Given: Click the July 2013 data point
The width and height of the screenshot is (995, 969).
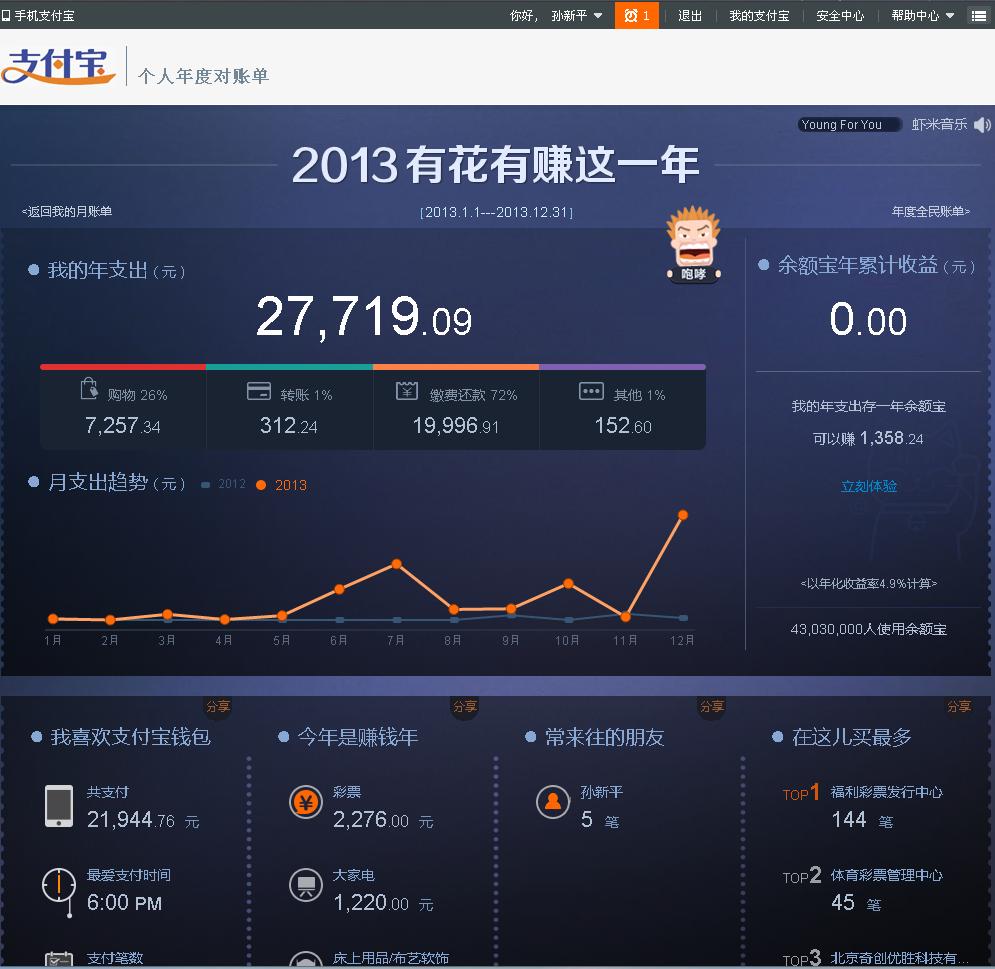Looking at the screenshot, I should point(397,564).
